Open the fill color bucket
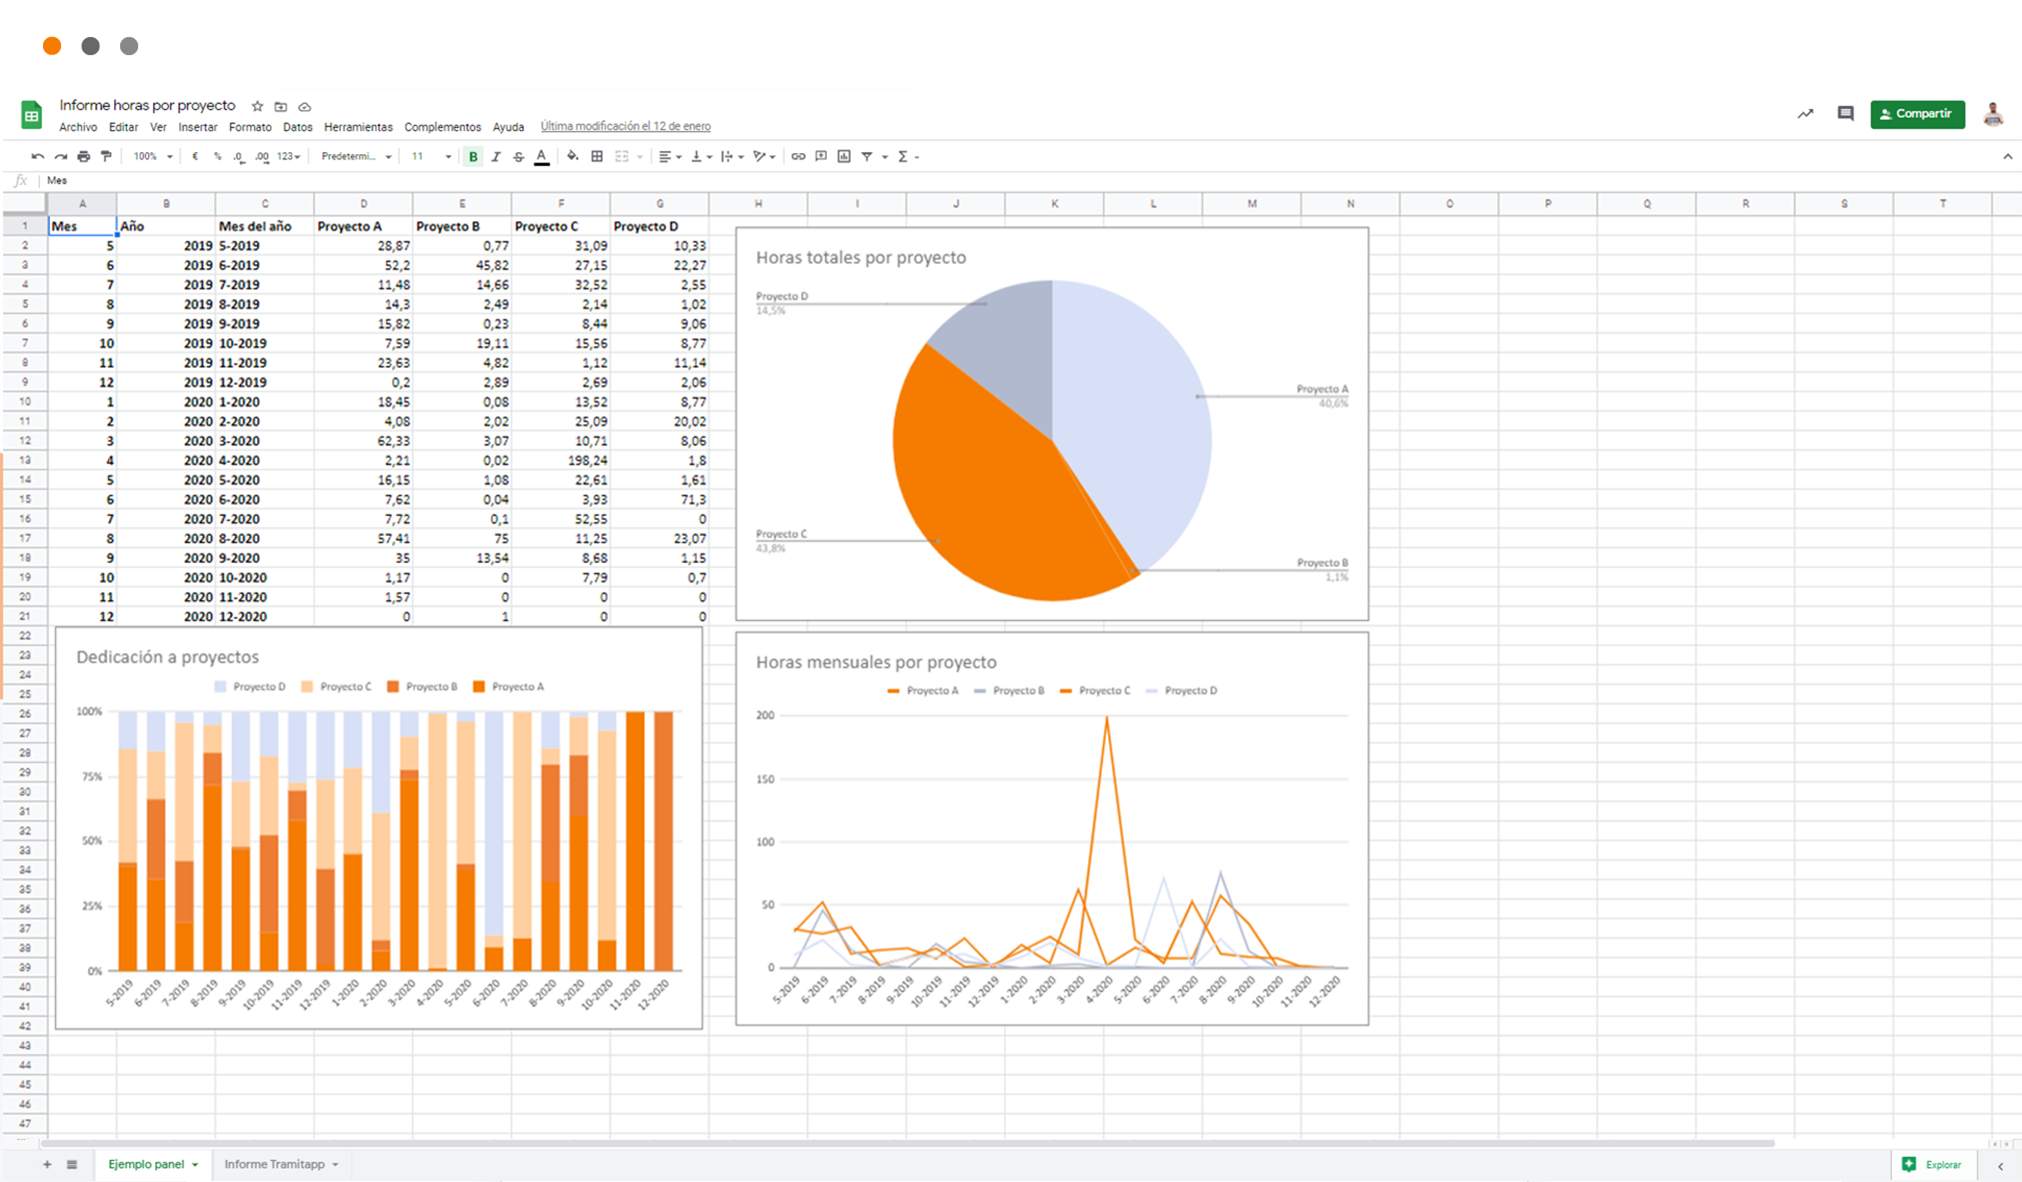The image size is (2022, 1182). 572,157
